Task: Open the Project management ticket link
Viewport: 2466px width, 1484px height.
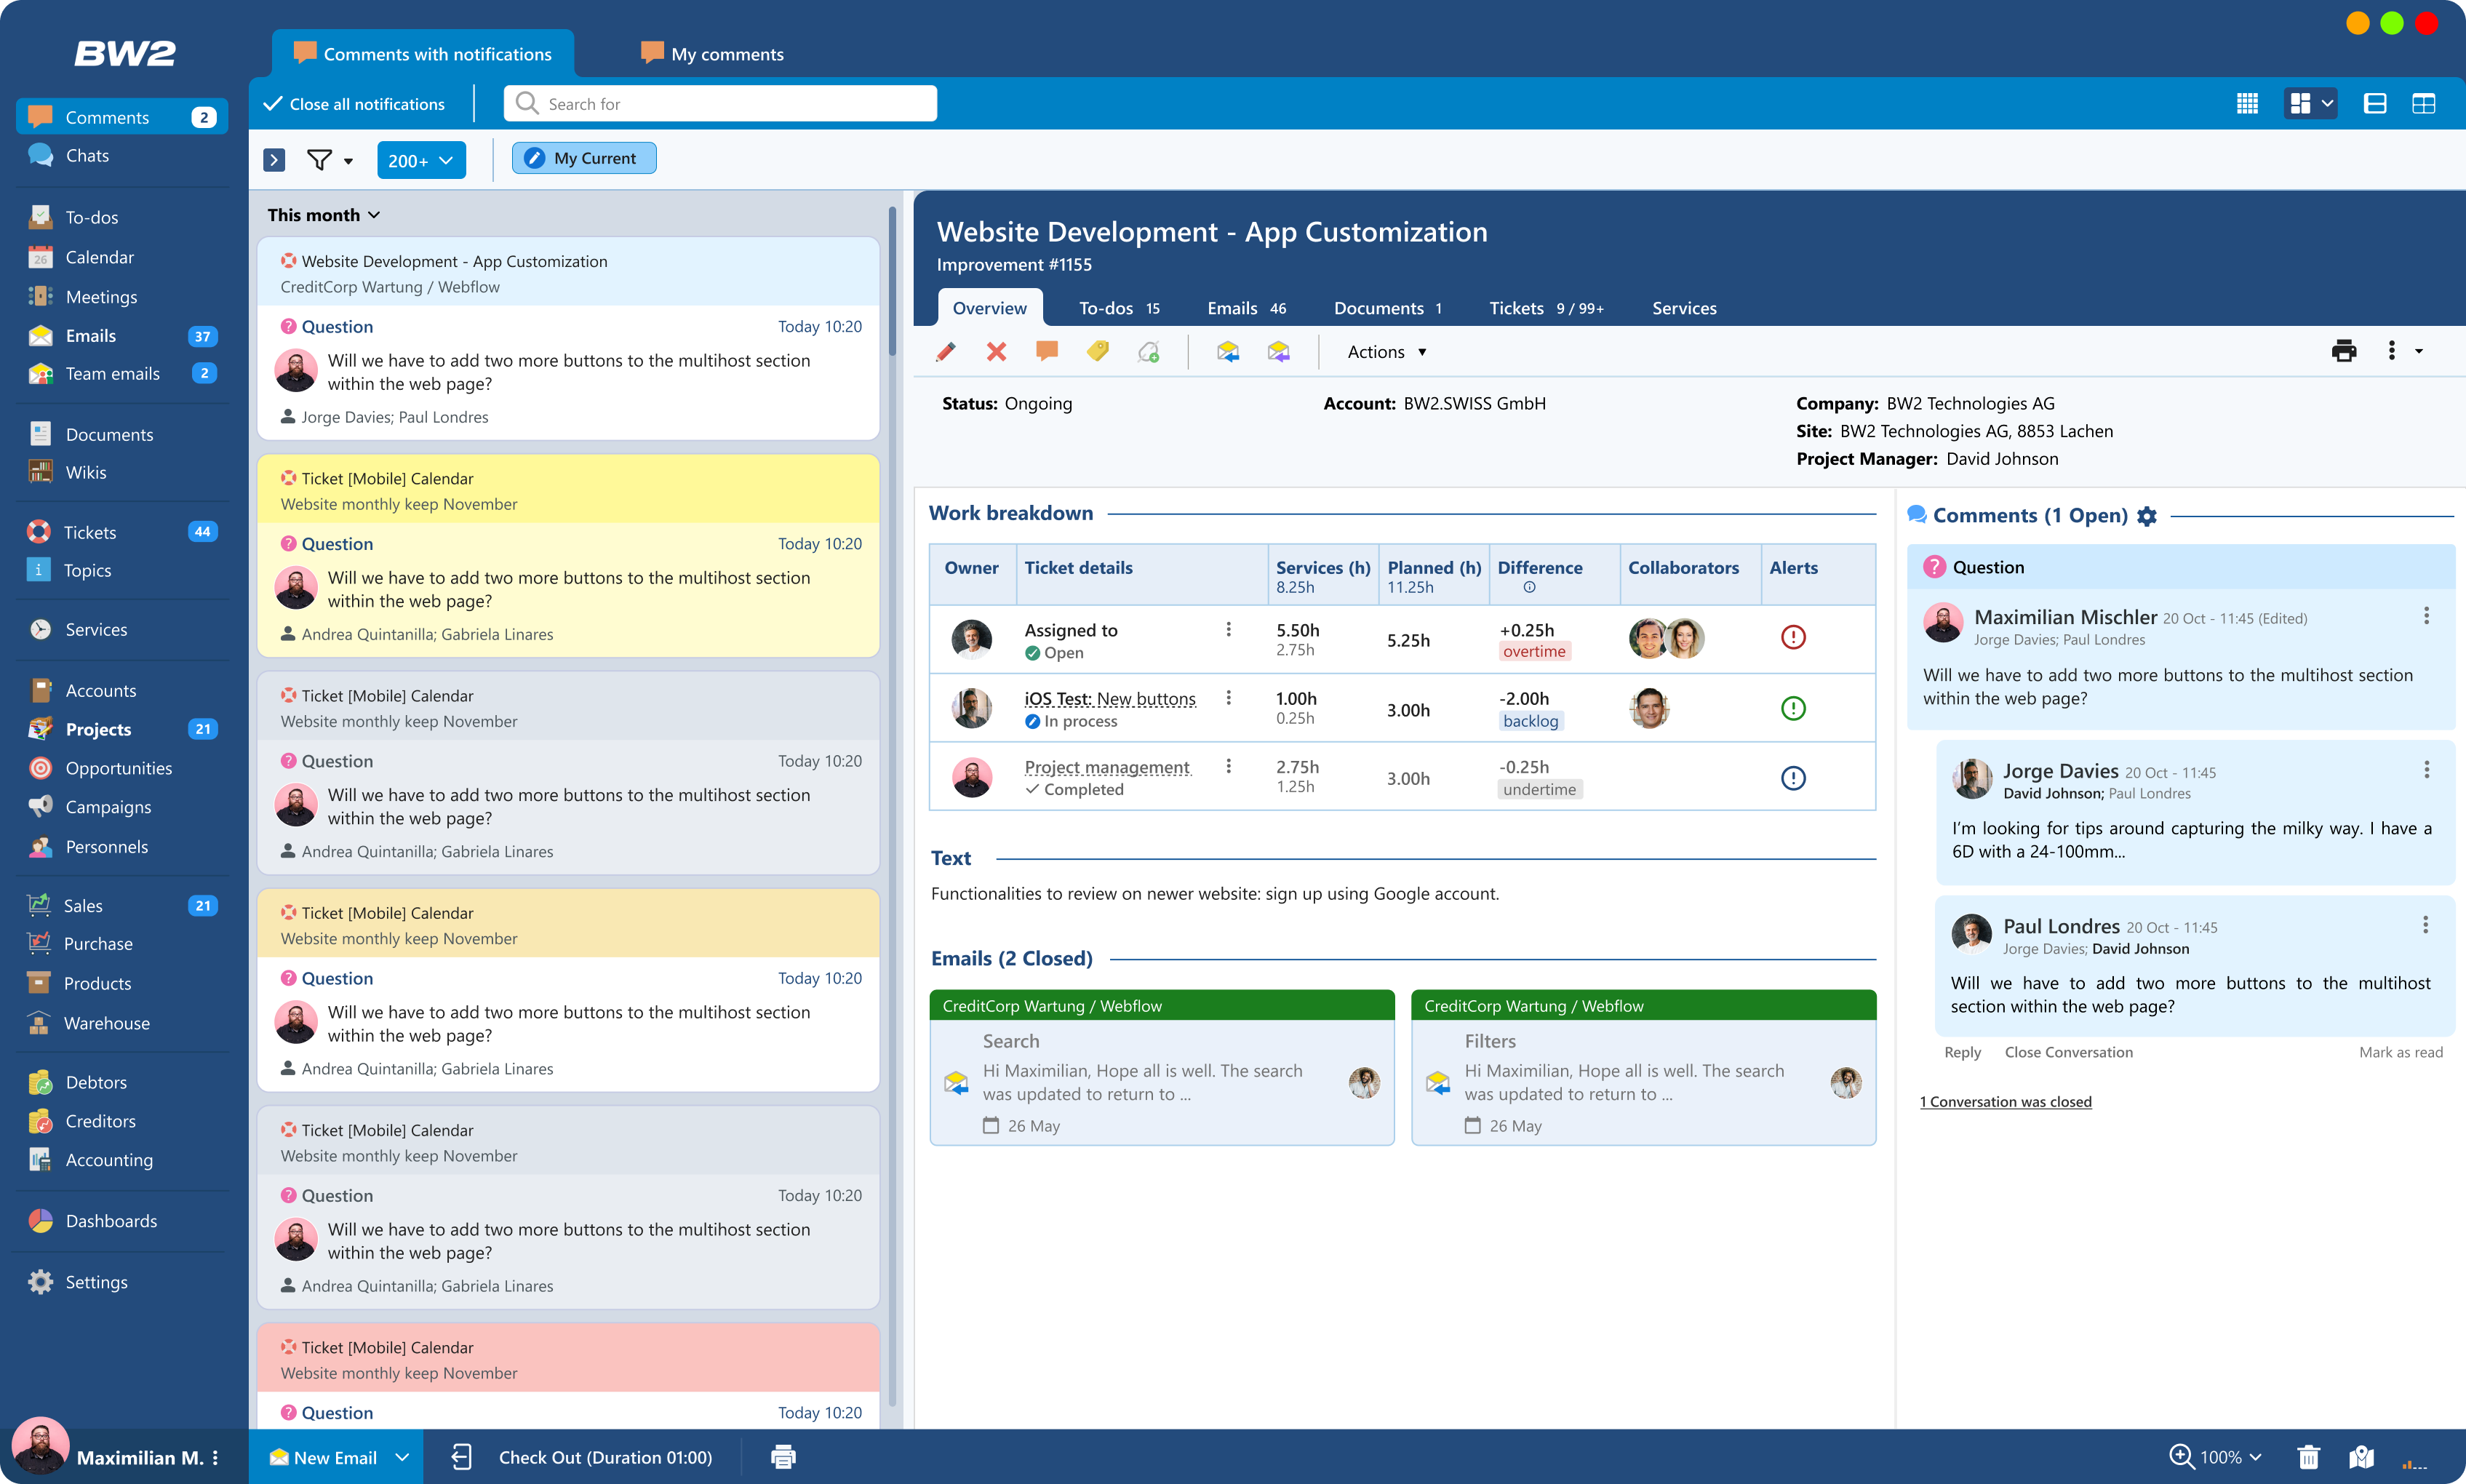Action: tap(1107, 767)
